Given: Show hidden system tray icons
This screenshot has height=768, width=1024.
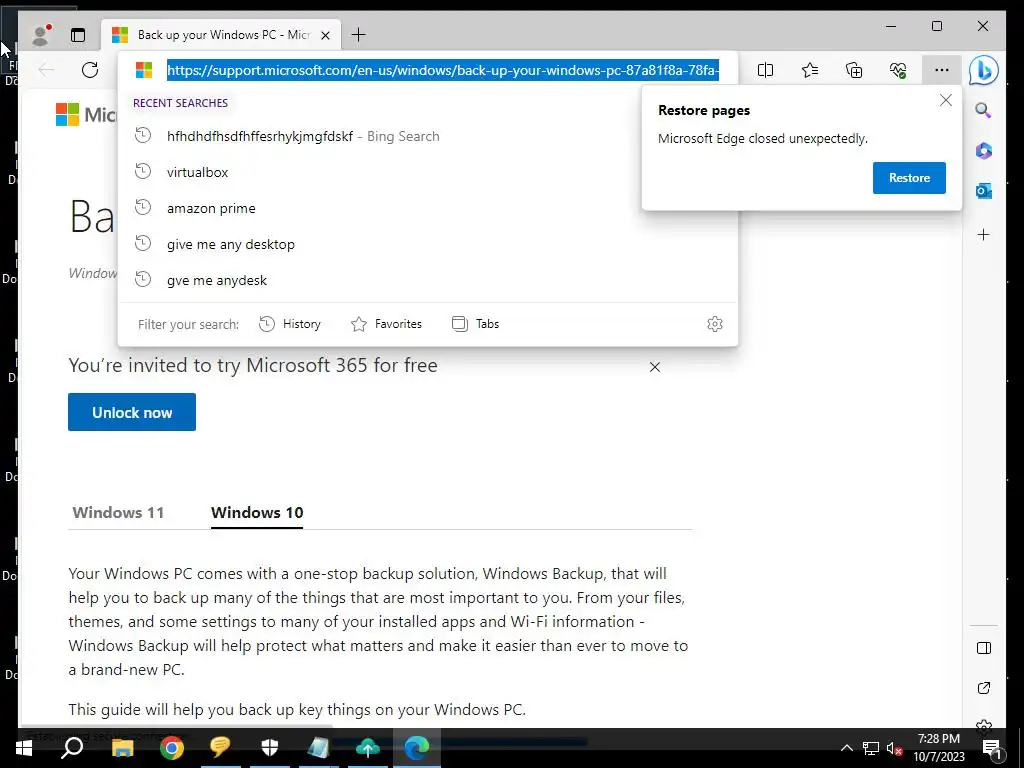Looking at the screenshot, I should pos(846,748).
